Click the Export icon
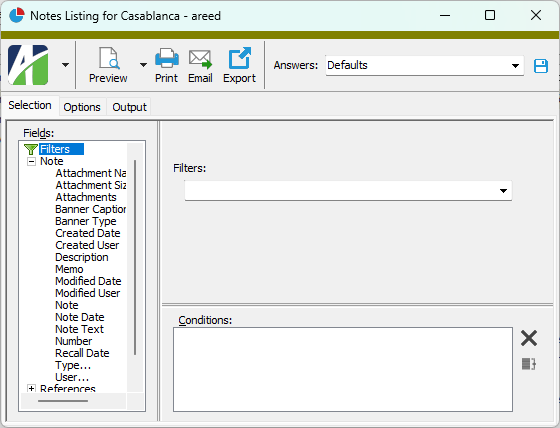The image size is (560, 428). (x=240, y=58)
